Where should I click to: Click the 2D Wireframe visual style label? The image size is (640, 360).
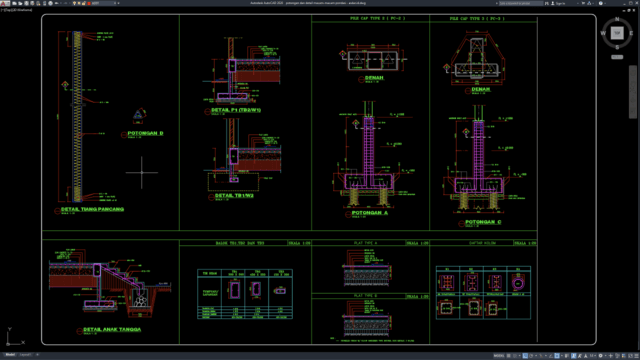(22, 10)
